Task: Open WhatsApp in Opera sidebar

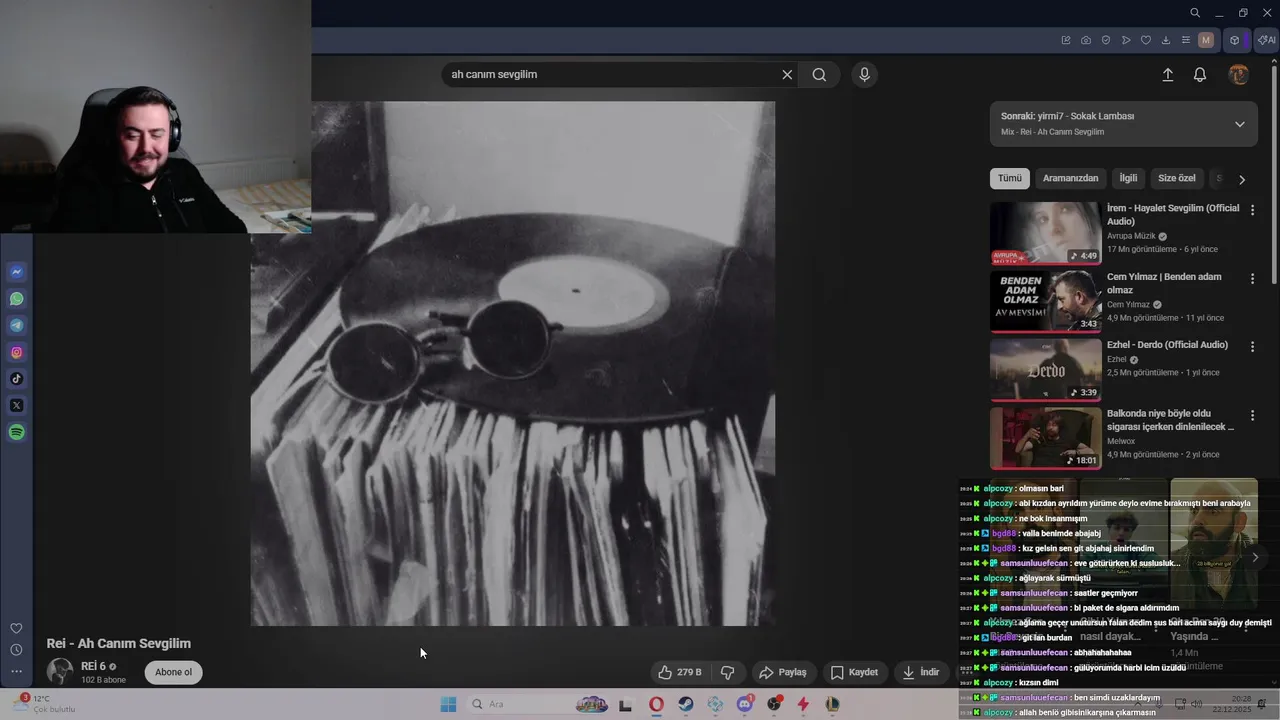Action: [x=16, y=299]
